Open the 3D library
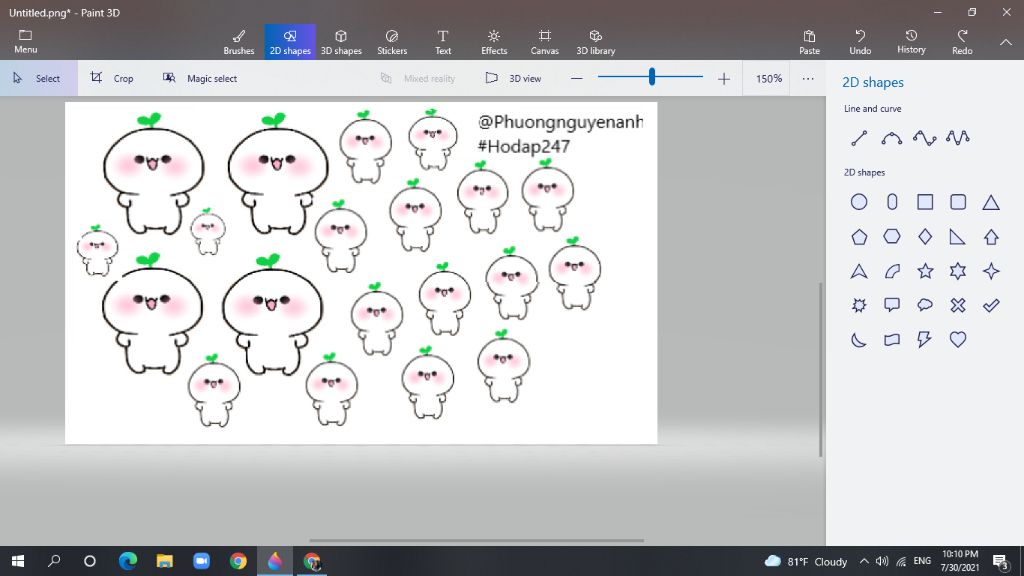1024x576 pixels. (x=596, y=42)
